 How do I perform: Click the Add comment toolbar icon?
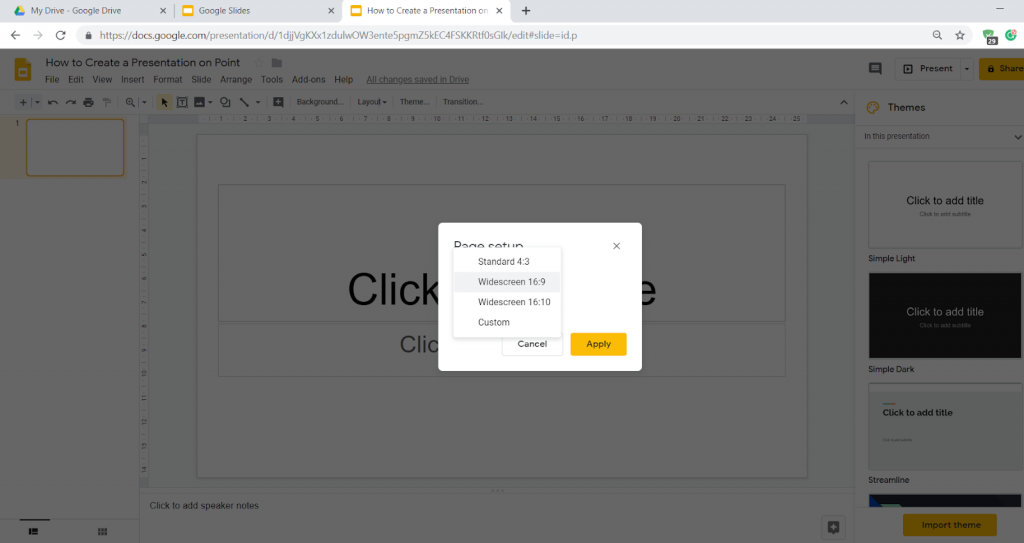[278, 102]
